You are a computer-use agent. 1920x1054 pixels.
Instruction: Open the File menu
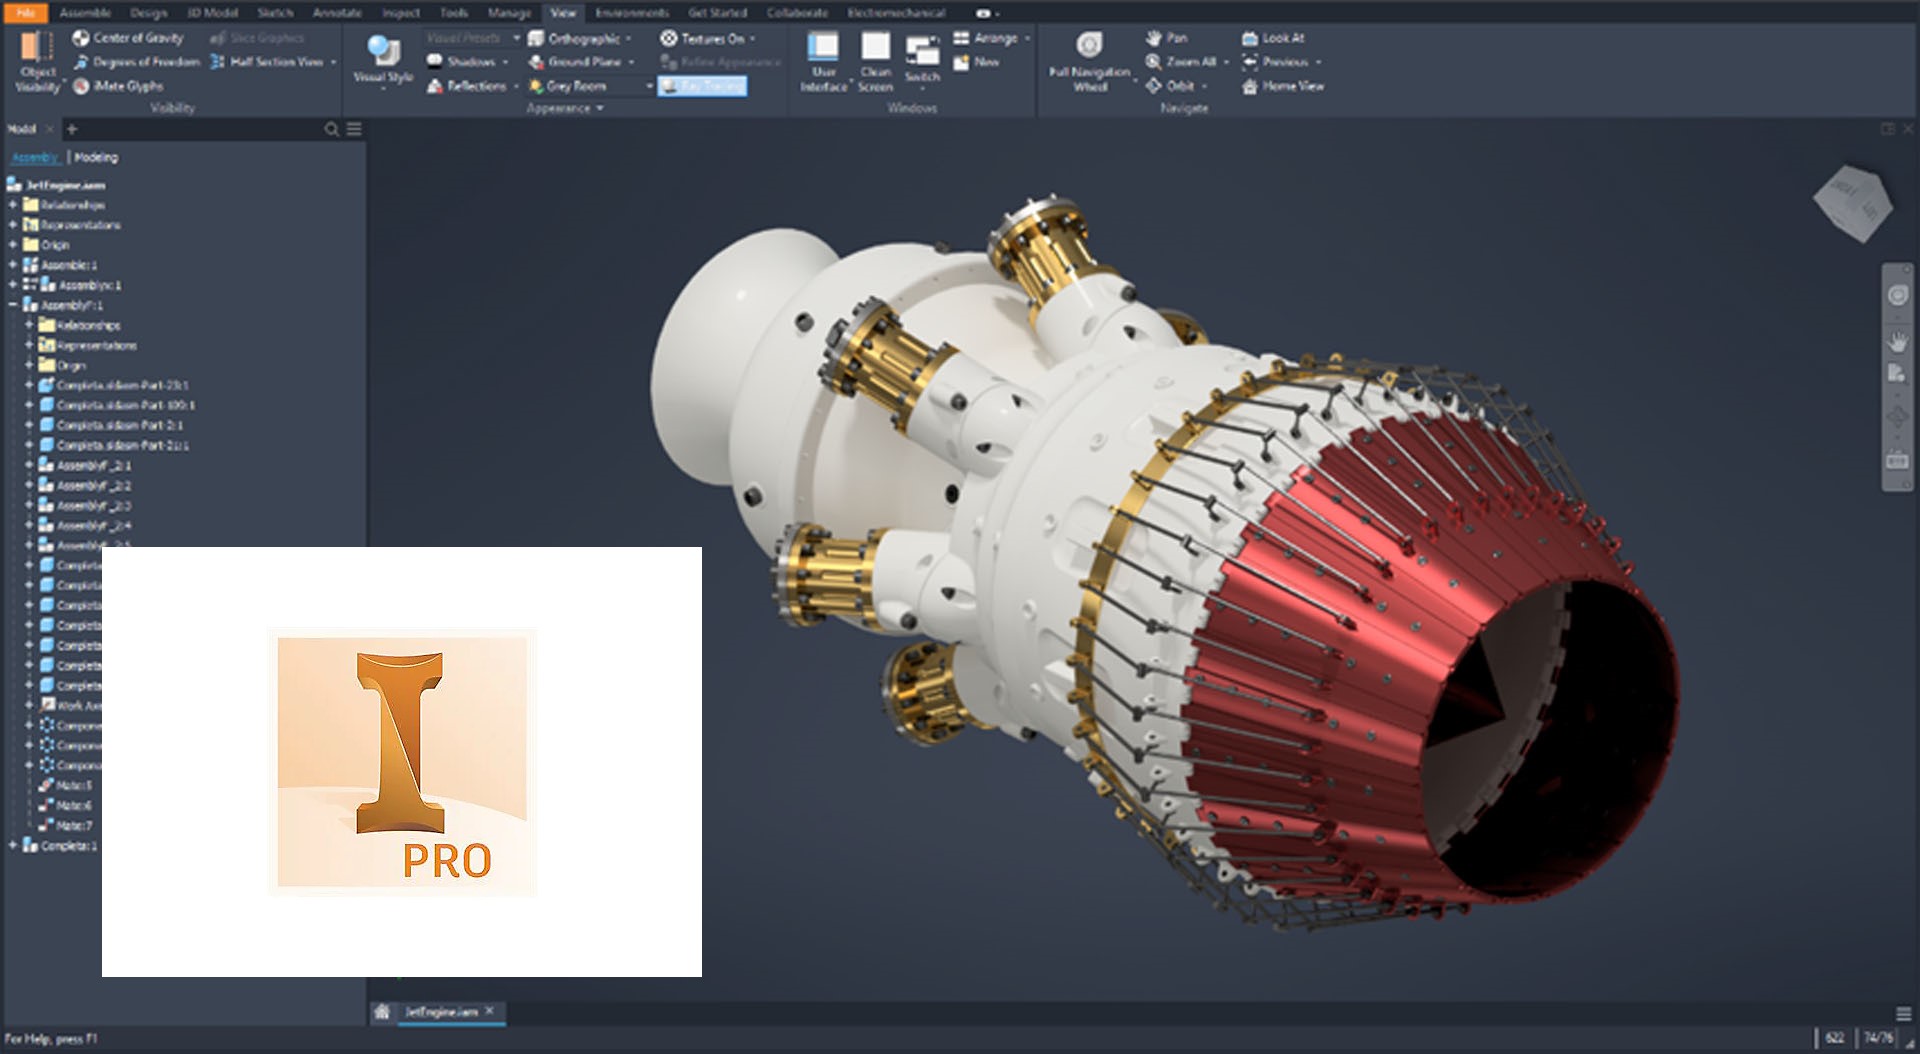[26, 13]
